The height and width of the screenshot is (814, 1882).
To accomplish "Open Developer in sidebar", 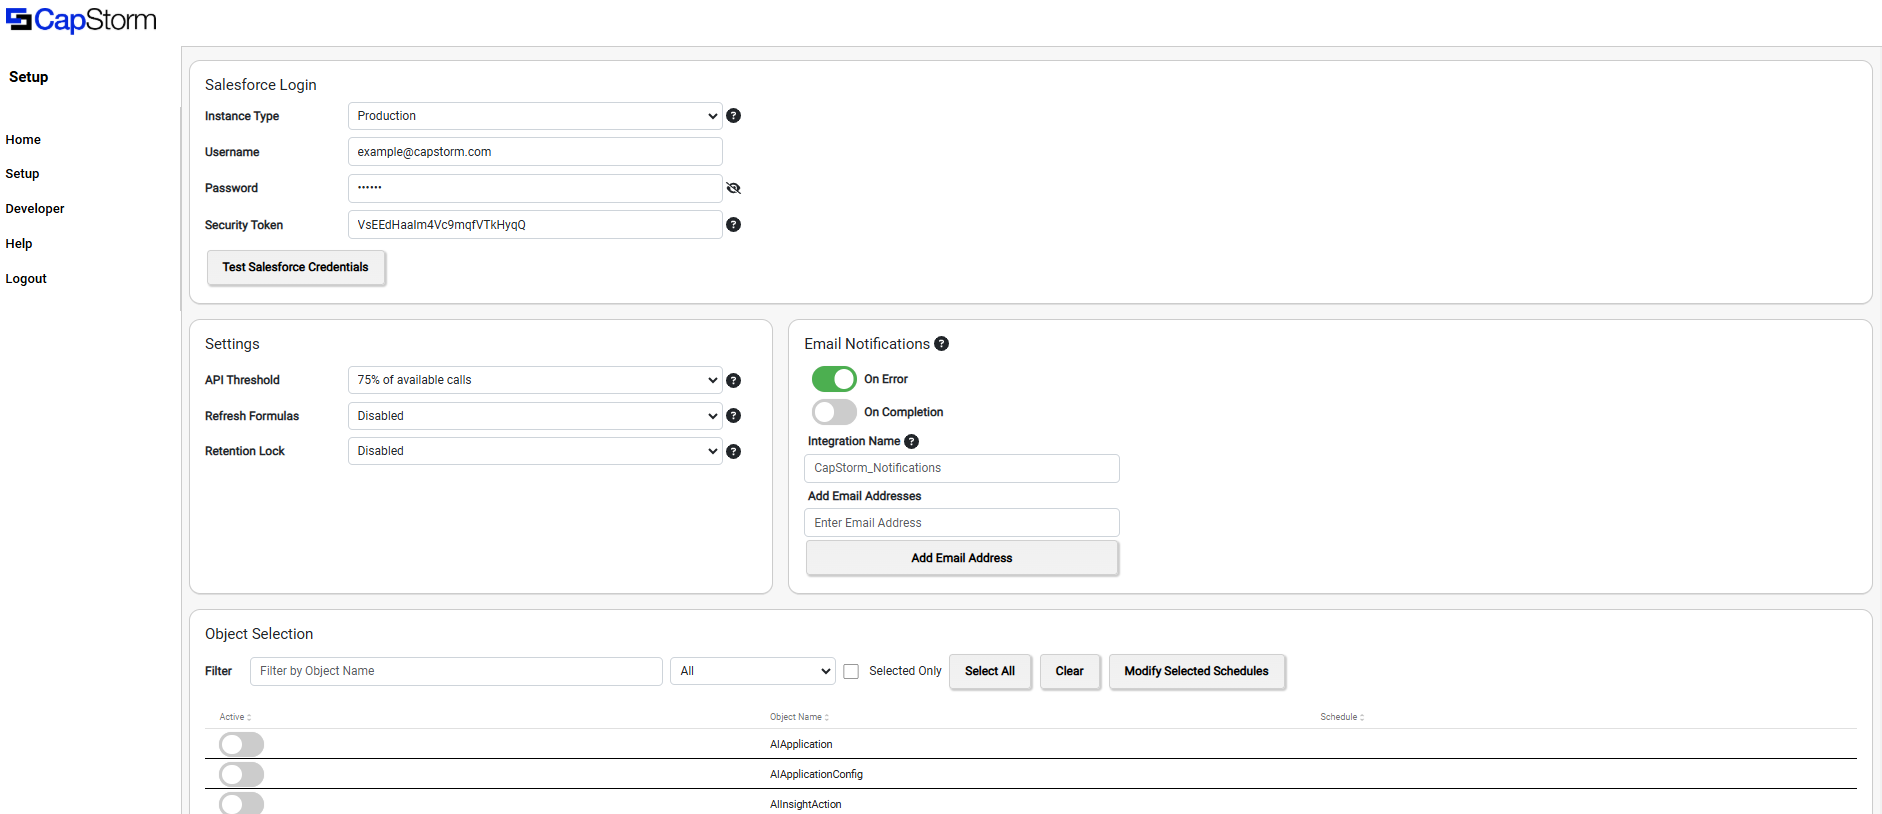I will coord(35,209).
